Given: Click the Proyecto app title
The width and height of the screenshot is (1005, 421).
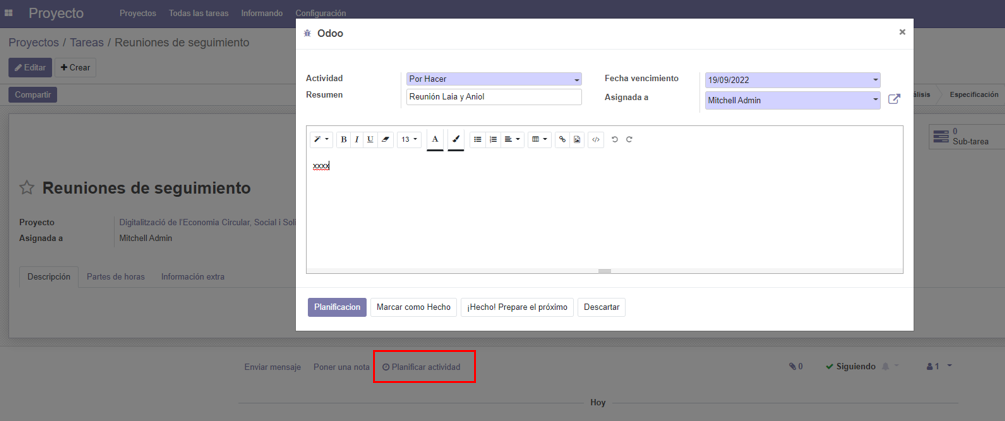Looking at the screenshot, I should pyautogui.click(x=56, y=13).
